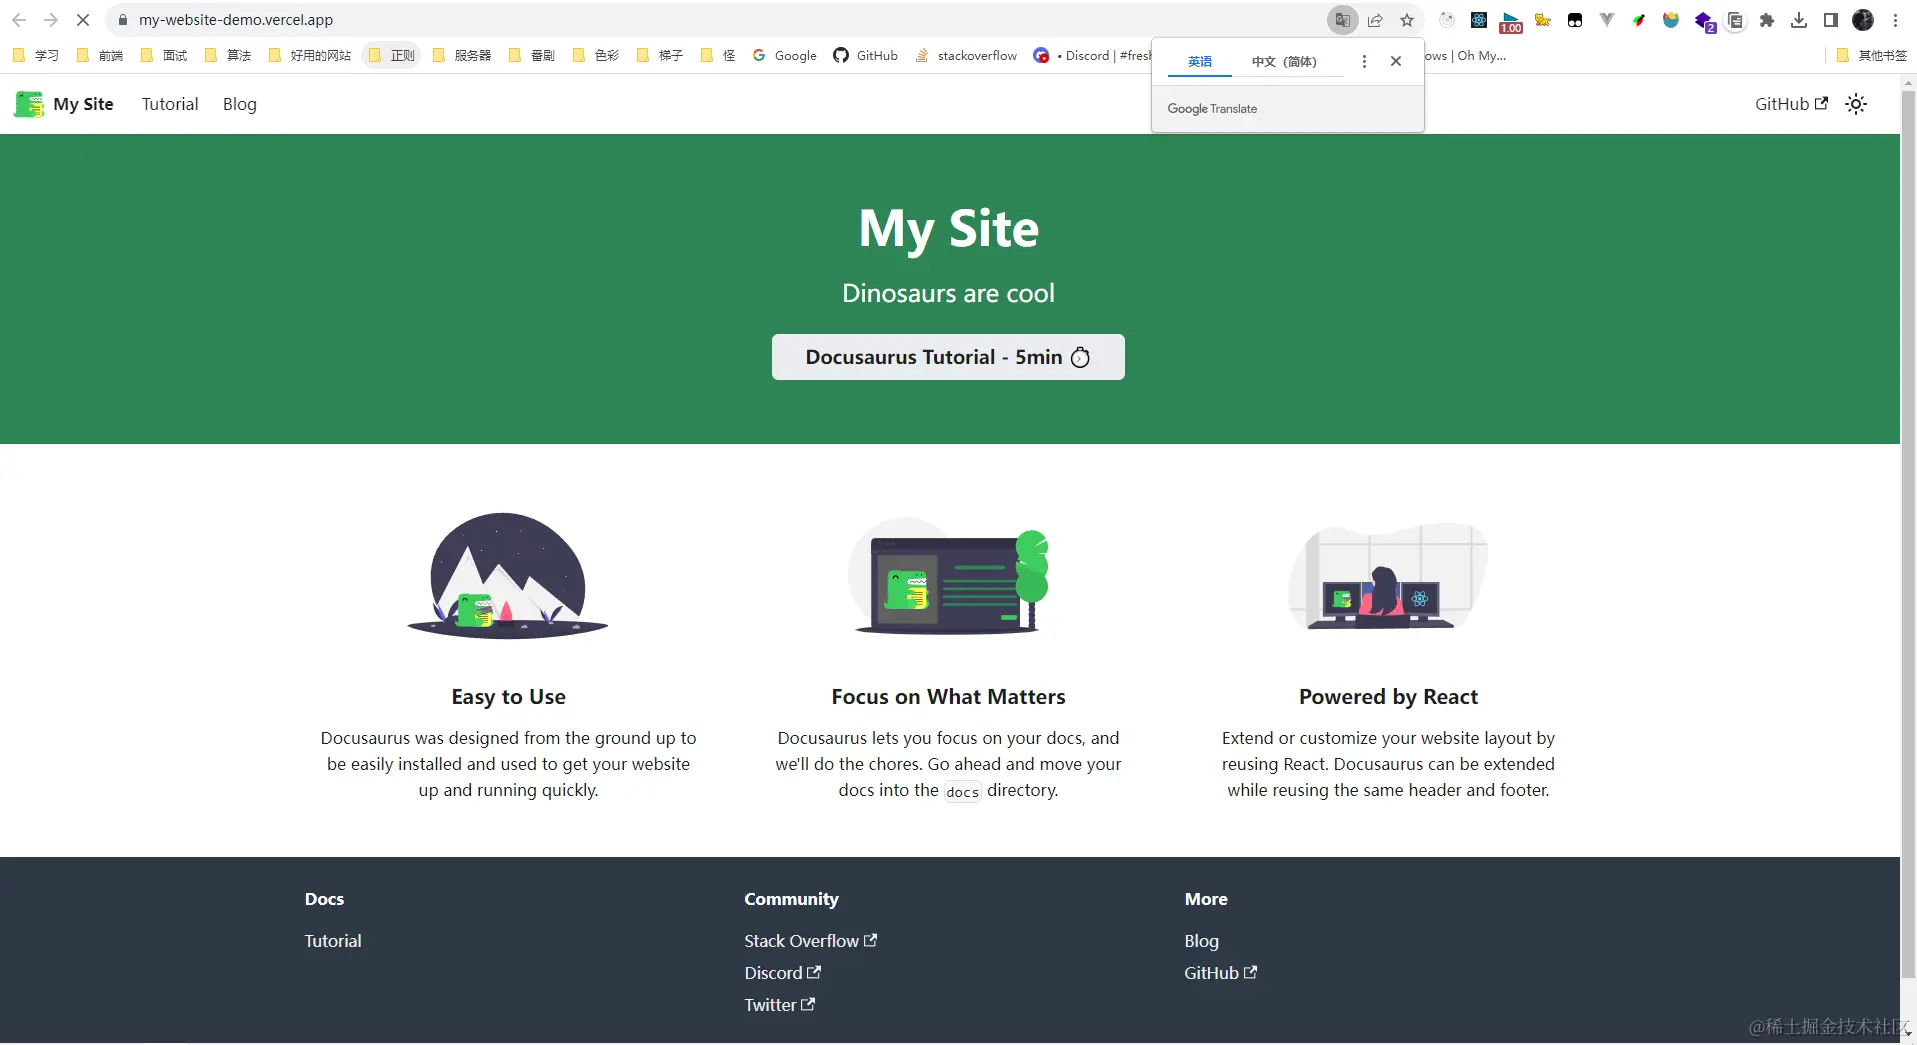Open the Twitter footer link
The height and width of the screenshot is (1045, 1917).
(x=779, y=1005)
